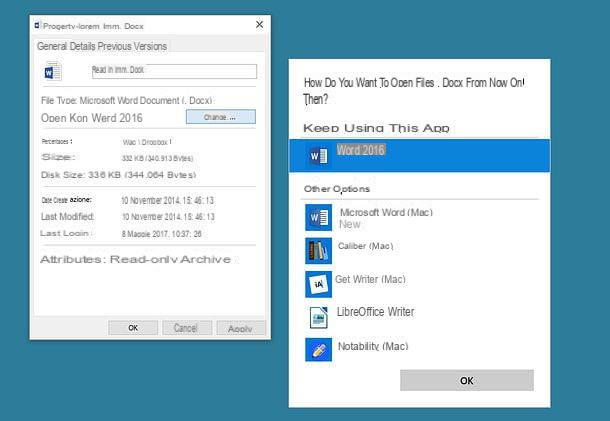Click the Word document icon in Properties dialog

pos(53,71)
